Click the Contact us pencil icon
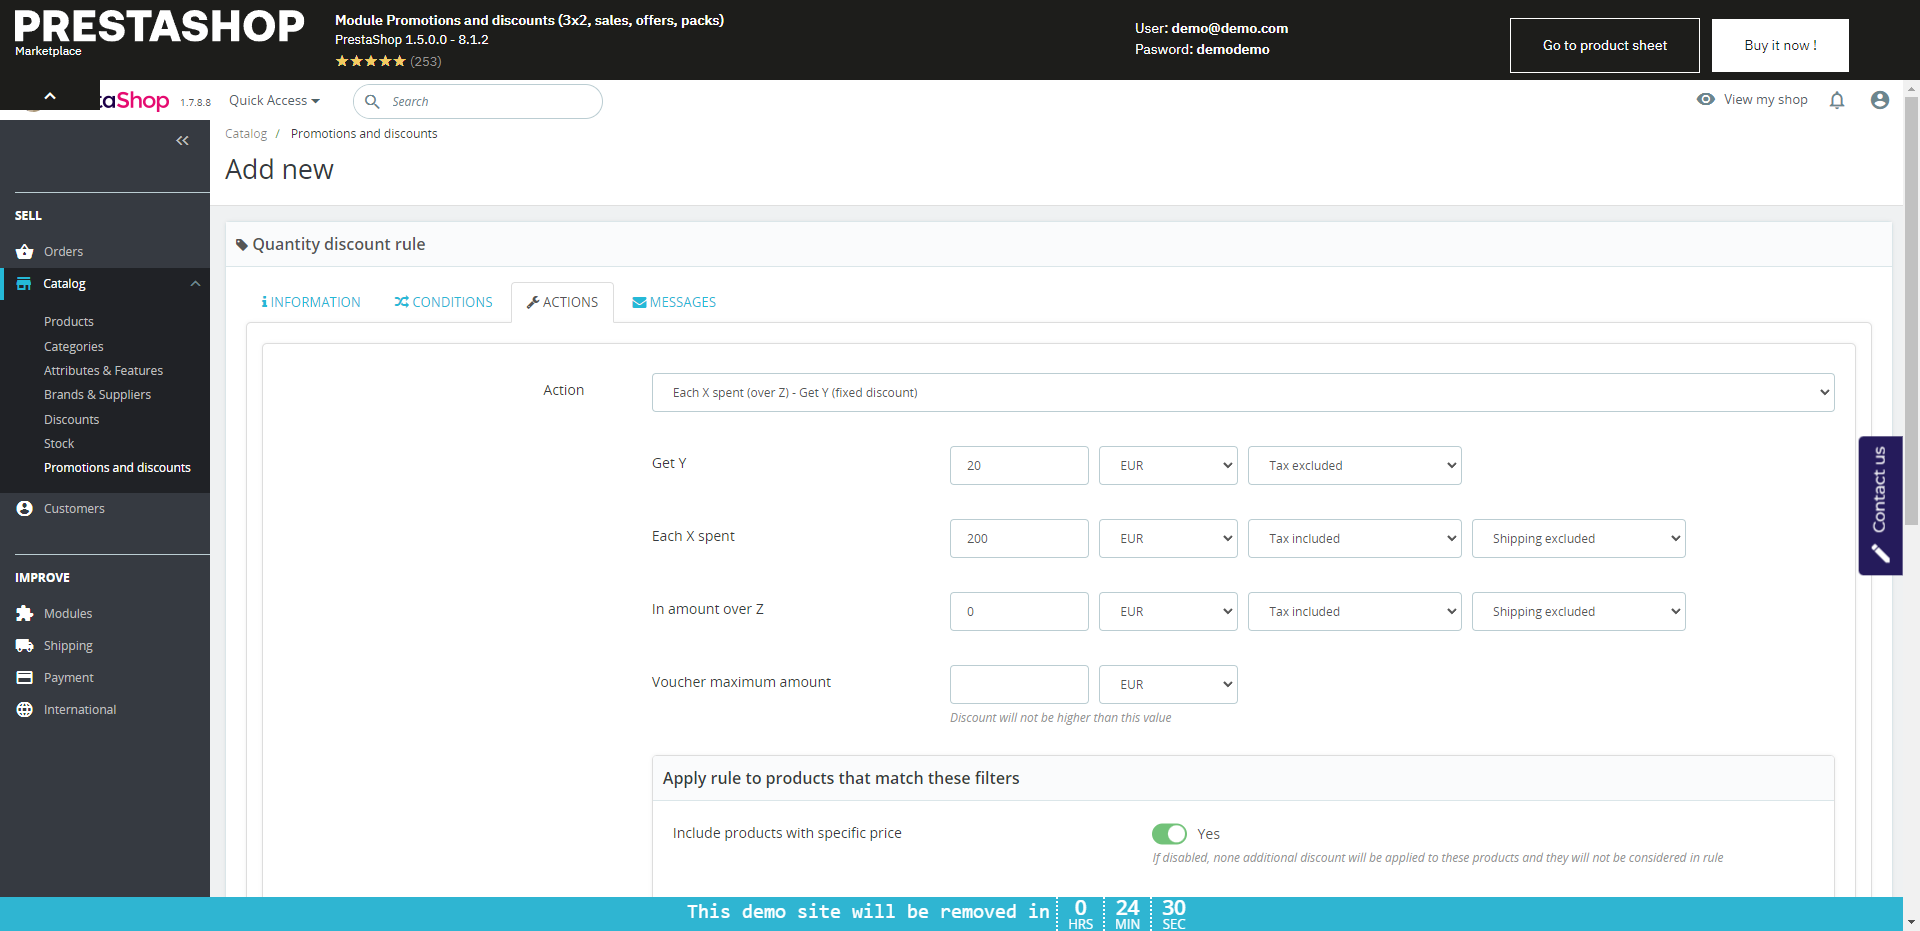 1880,554
